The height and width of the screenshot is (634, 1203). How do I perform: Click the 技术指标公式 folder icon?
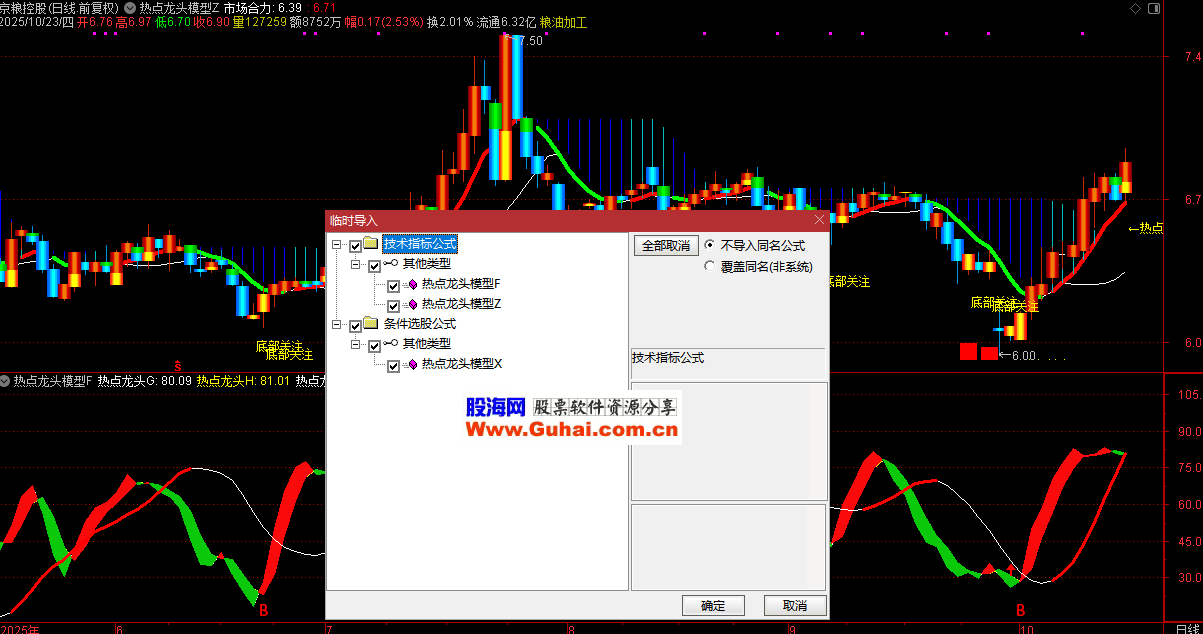click(371, 244)
